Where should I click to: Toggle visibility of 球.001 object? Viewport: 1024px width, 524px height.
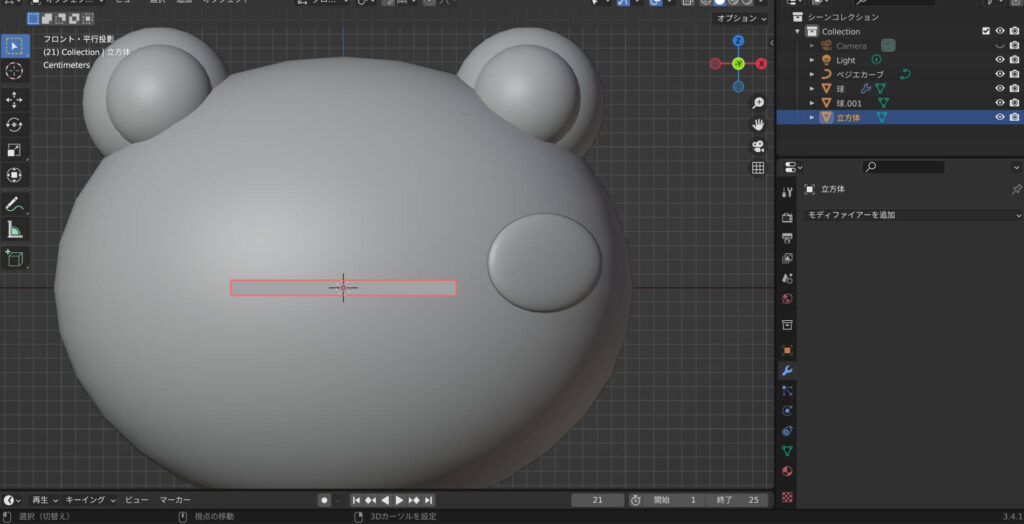(999, 103)
